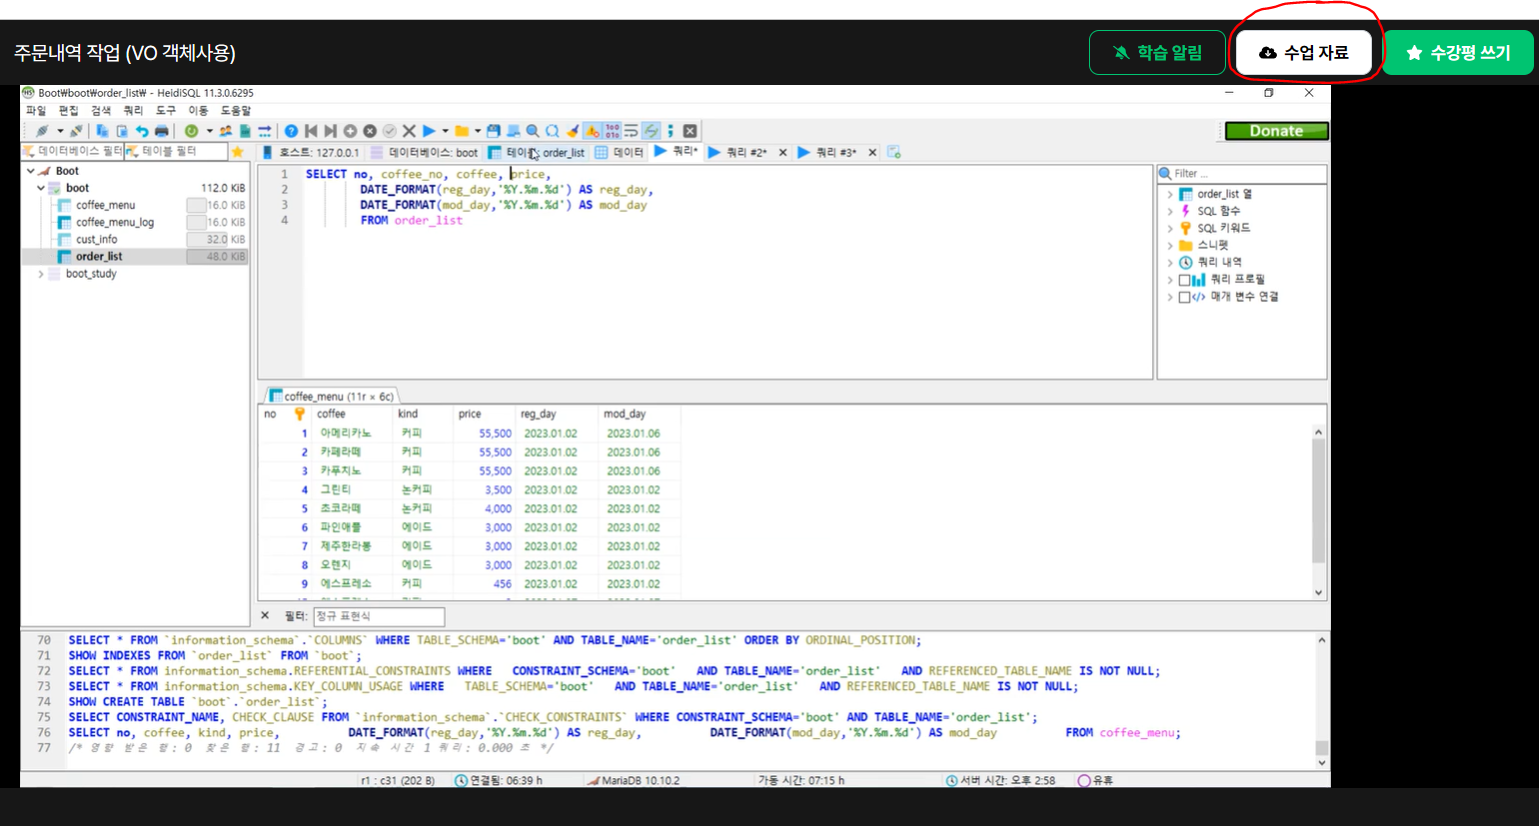Click the 정규 표현식 filter input field

(x=379, y=616)
